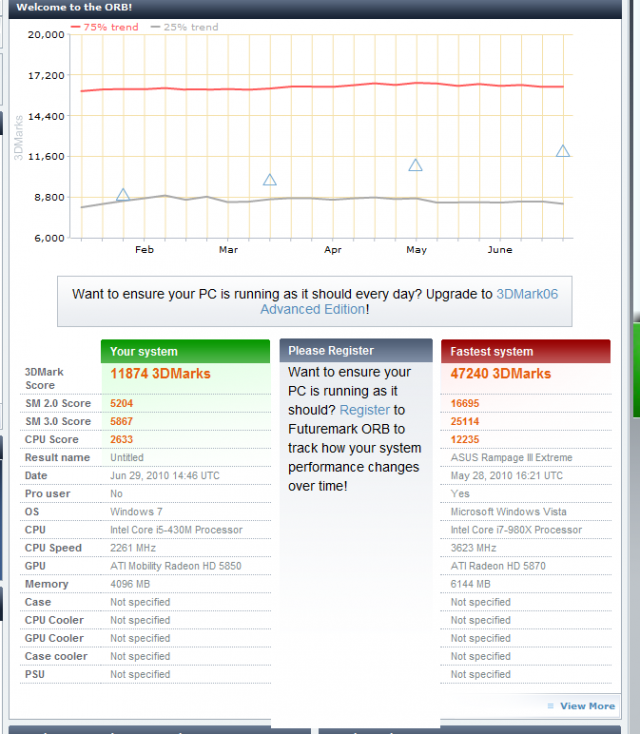Click ASUS Rampage III Extreme result name
Viewport: 640px width, 735px height.
point(512,458)
